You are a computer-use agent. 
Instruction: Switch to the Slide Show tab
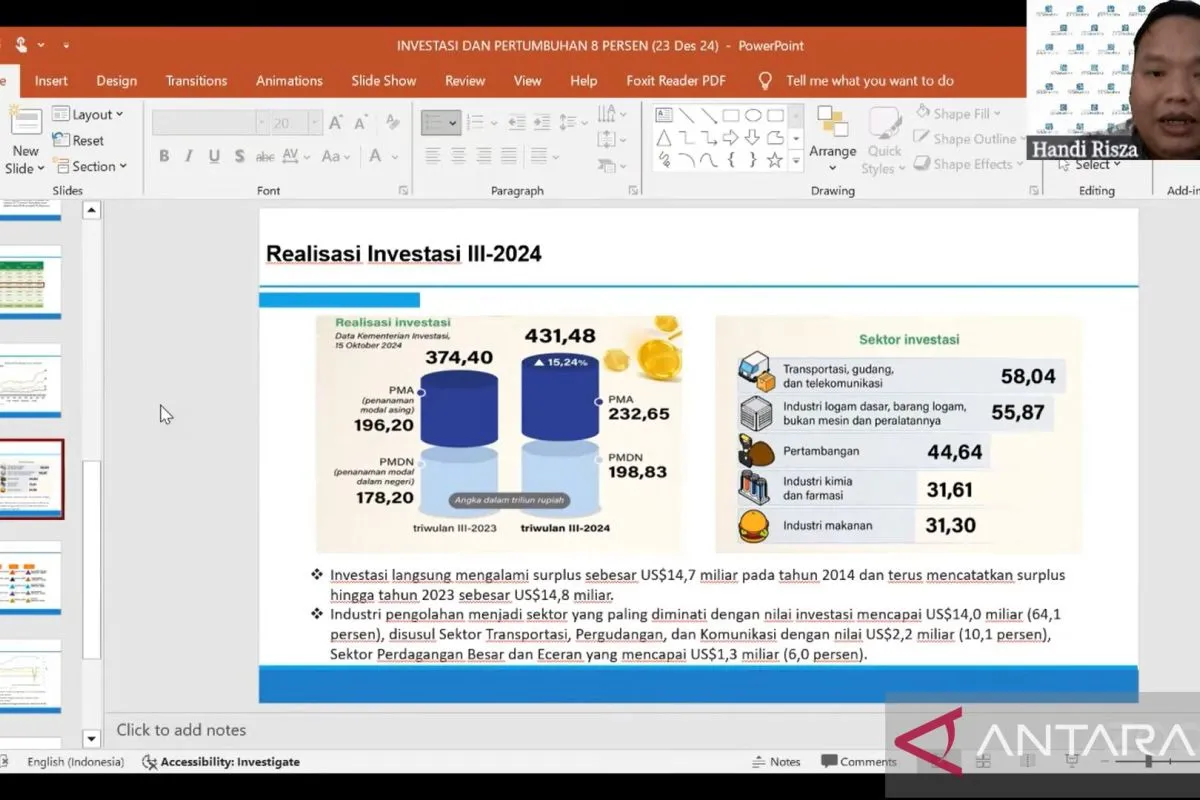(x=383, y=81)
